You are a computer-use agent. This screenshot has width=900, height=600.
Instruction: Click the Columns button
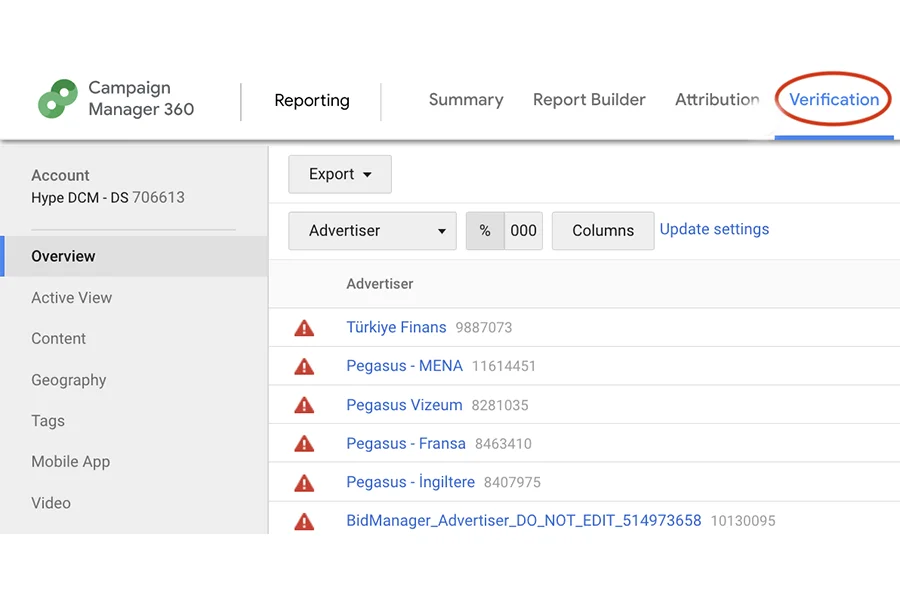pos(603,231)
